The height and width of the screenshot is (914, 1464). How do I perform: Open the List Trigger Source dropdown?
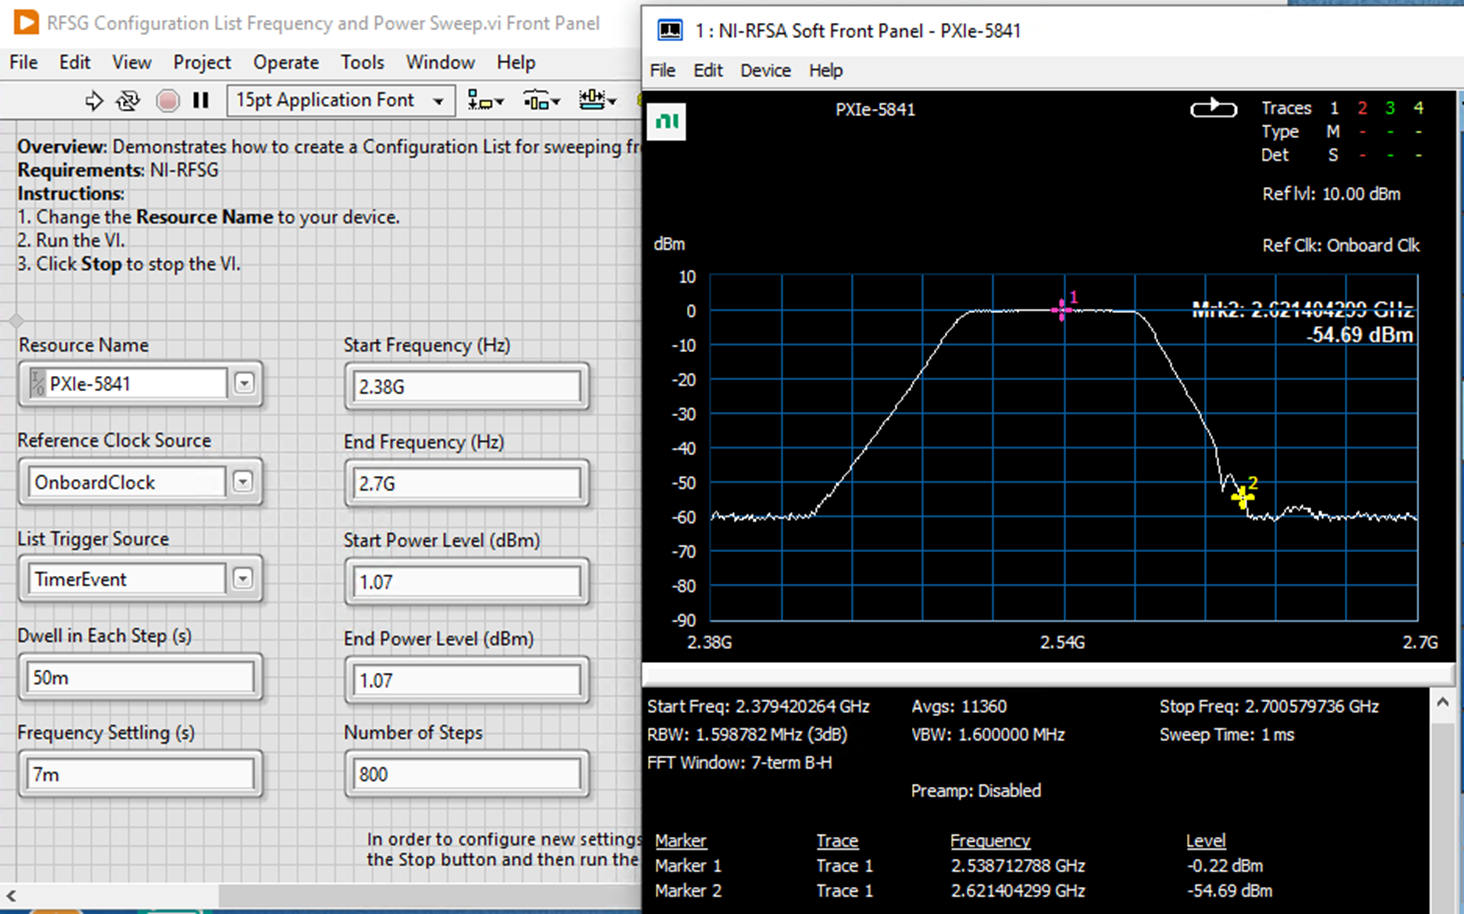[243, 578]
